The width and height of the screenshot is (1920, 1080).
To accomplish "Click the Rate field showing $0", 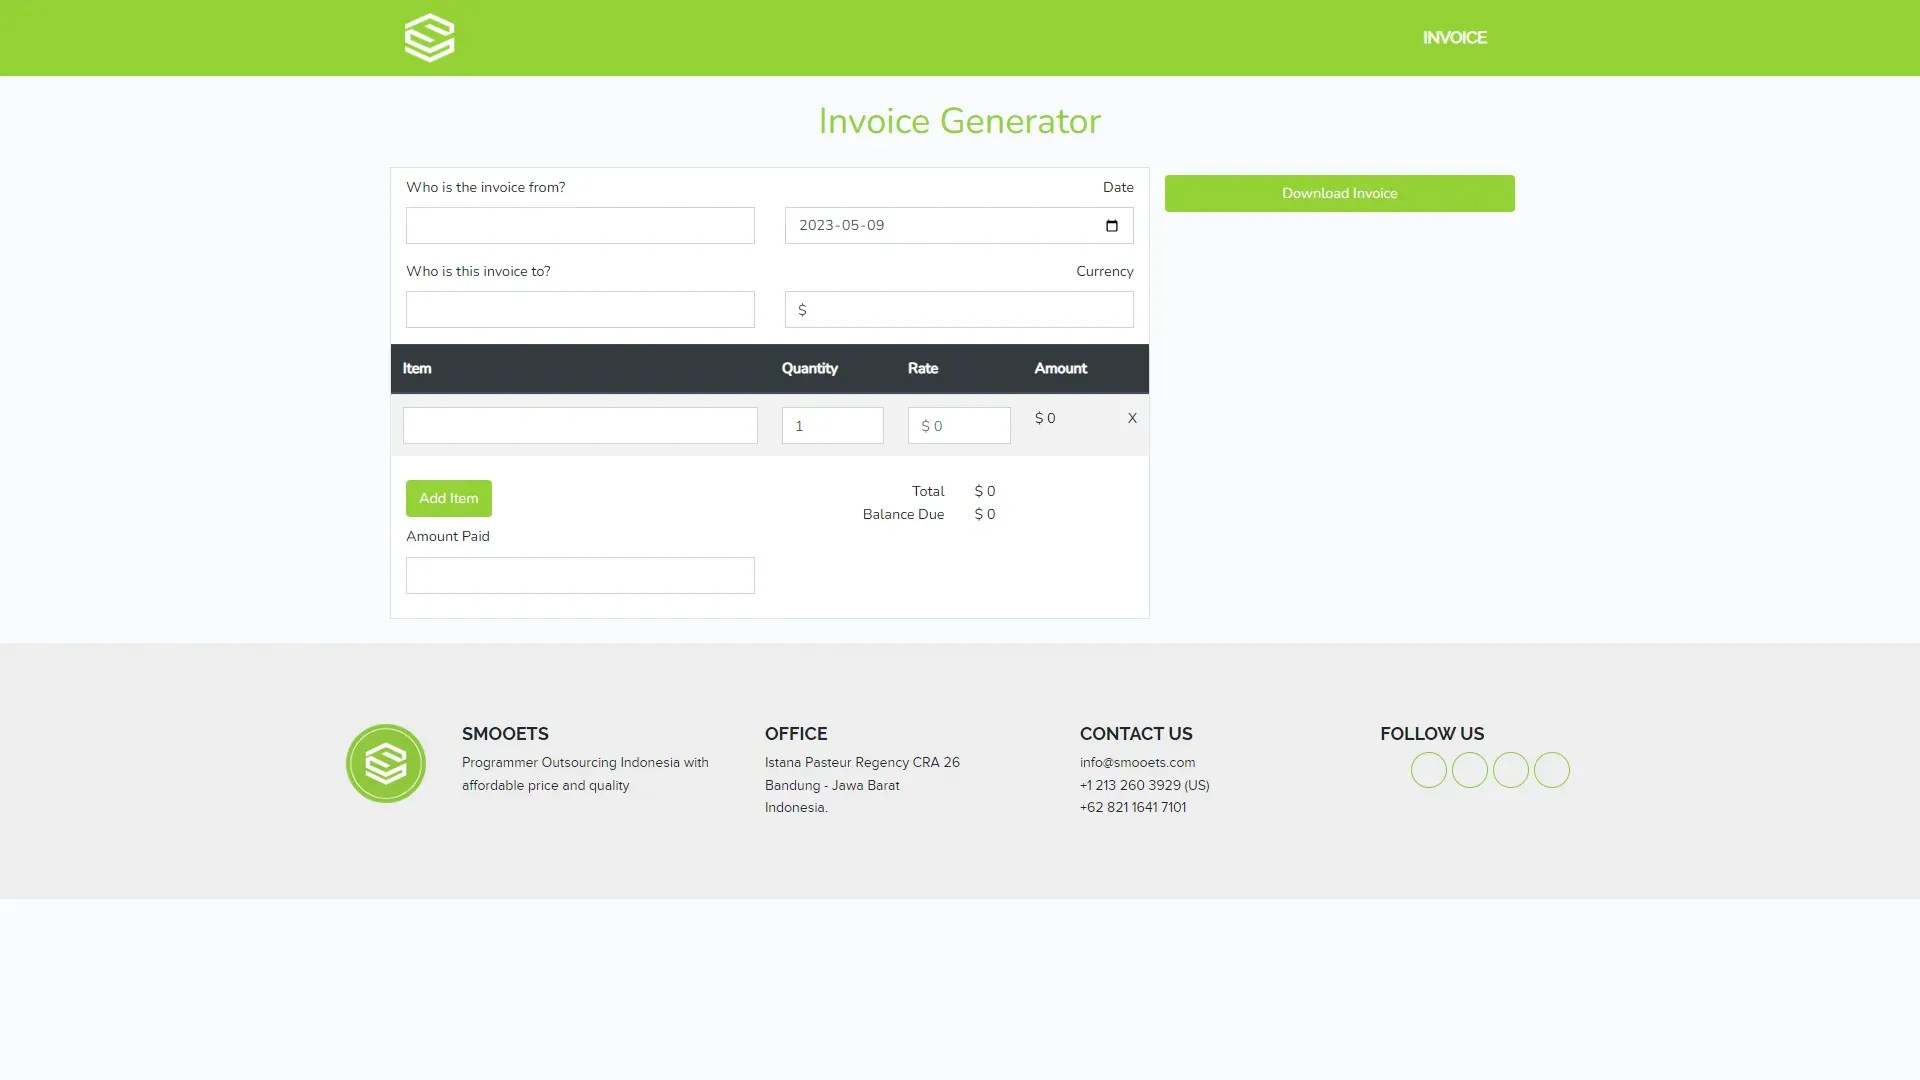I will coord(958,425).
